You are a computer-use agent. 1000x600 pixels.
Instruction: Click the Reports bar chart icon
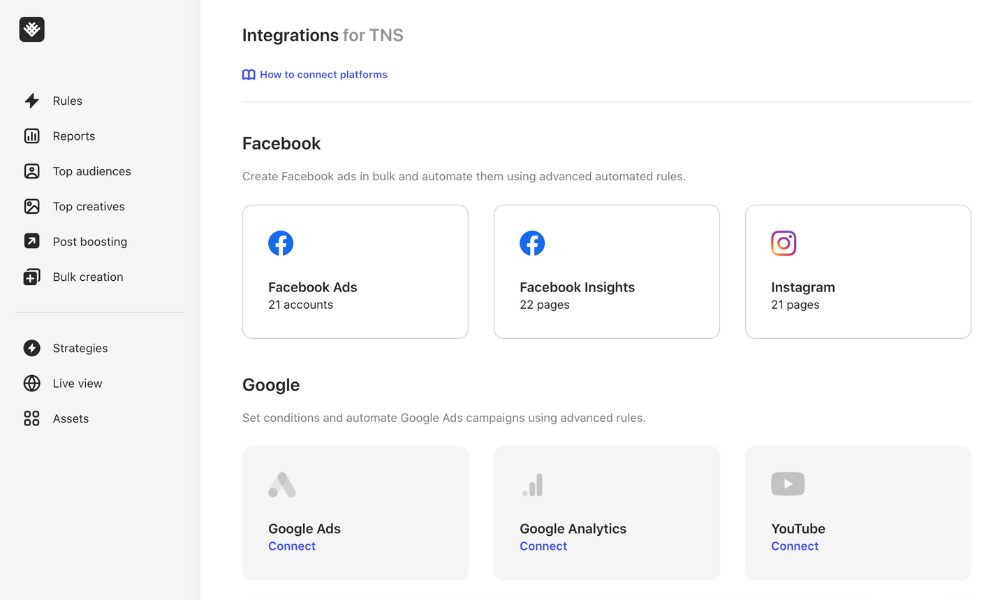point(32,136)
